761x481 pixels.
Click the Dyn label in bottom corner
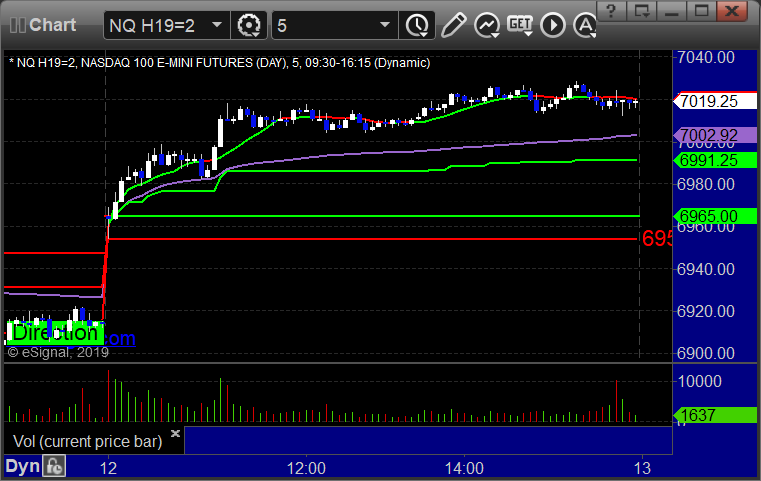22,466
